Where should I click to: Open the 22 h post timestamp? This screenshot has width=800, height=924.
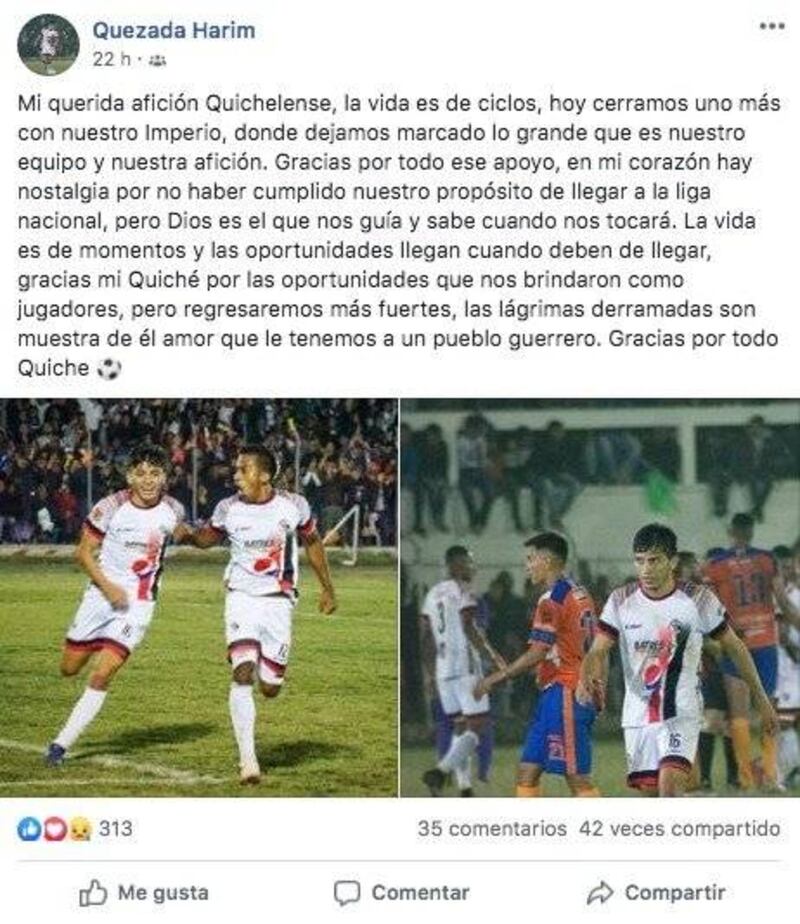pyautogui.click(x=111, y=59)
